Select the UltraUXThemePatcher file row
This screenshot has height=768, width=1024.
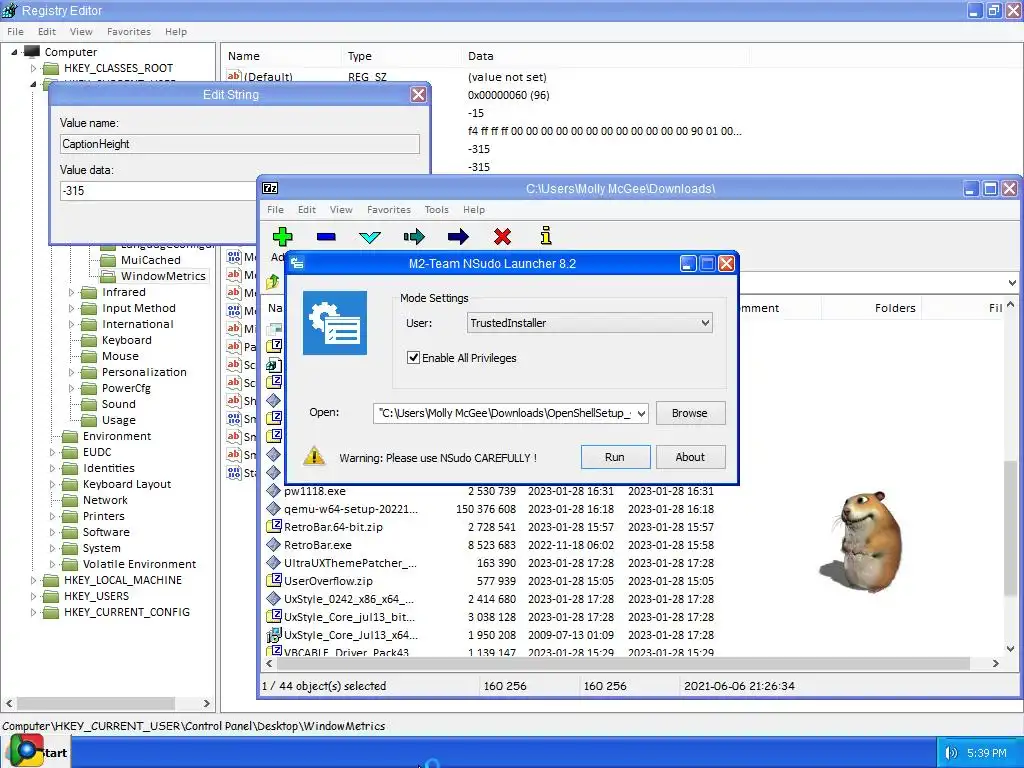click(x=490, y=563)
